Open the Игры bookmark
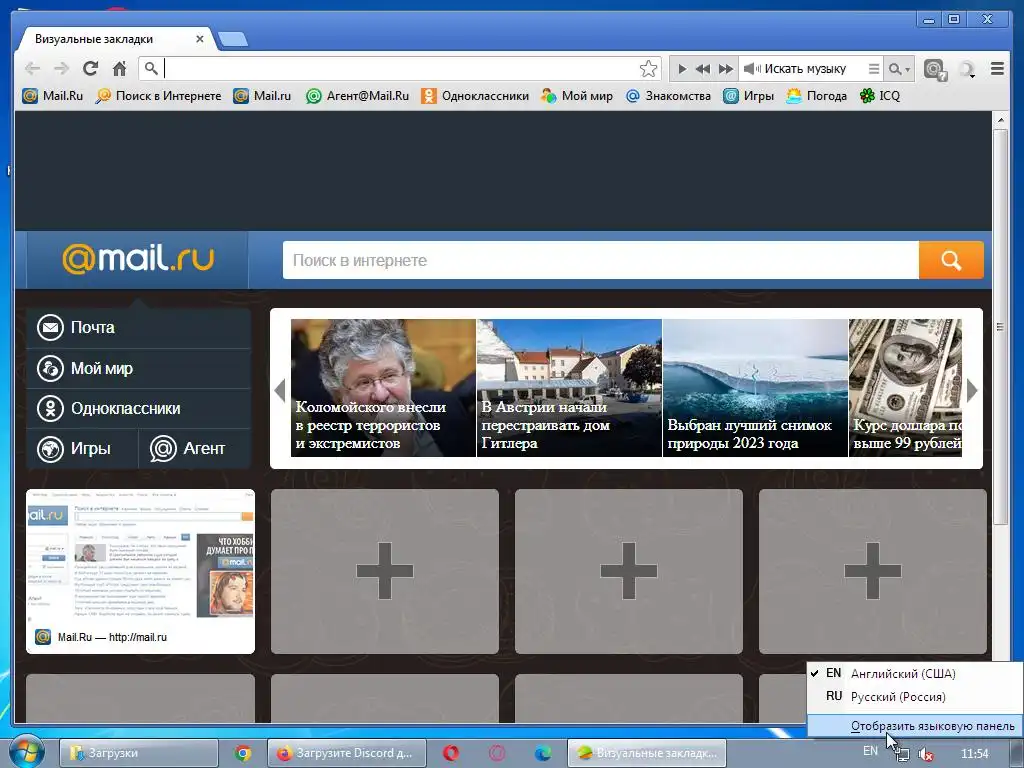Image resolution: width=1024 pixels, height=768 pixels. coord(748,96)
